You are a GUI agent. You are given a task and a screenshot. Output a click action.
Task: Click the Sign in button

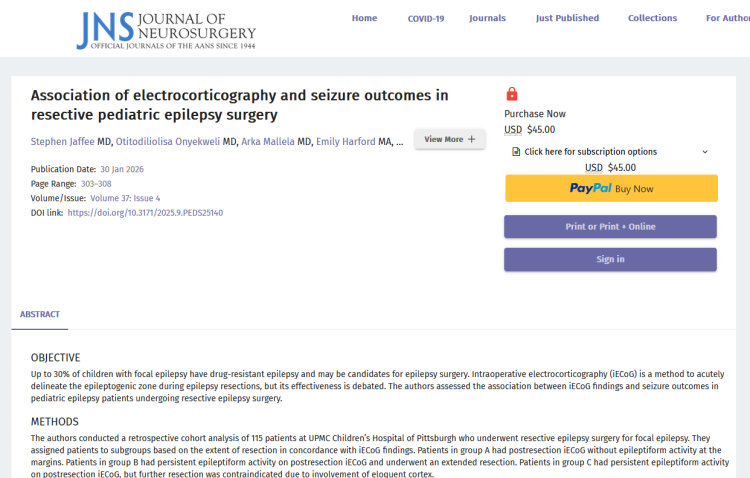click(610, 259)
